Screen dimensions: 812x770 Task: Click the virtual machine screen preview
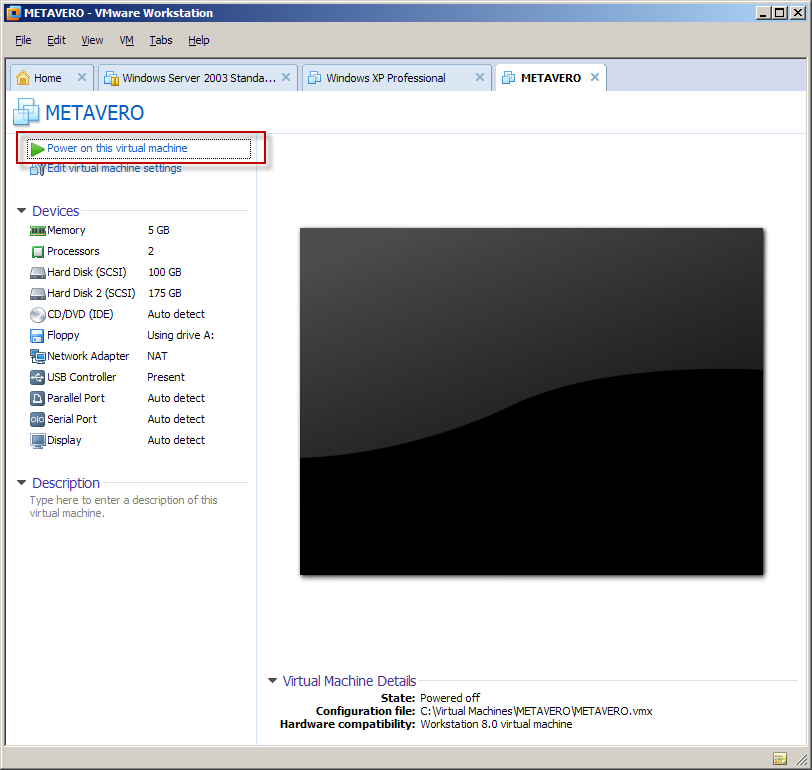(x=531, y=401)
